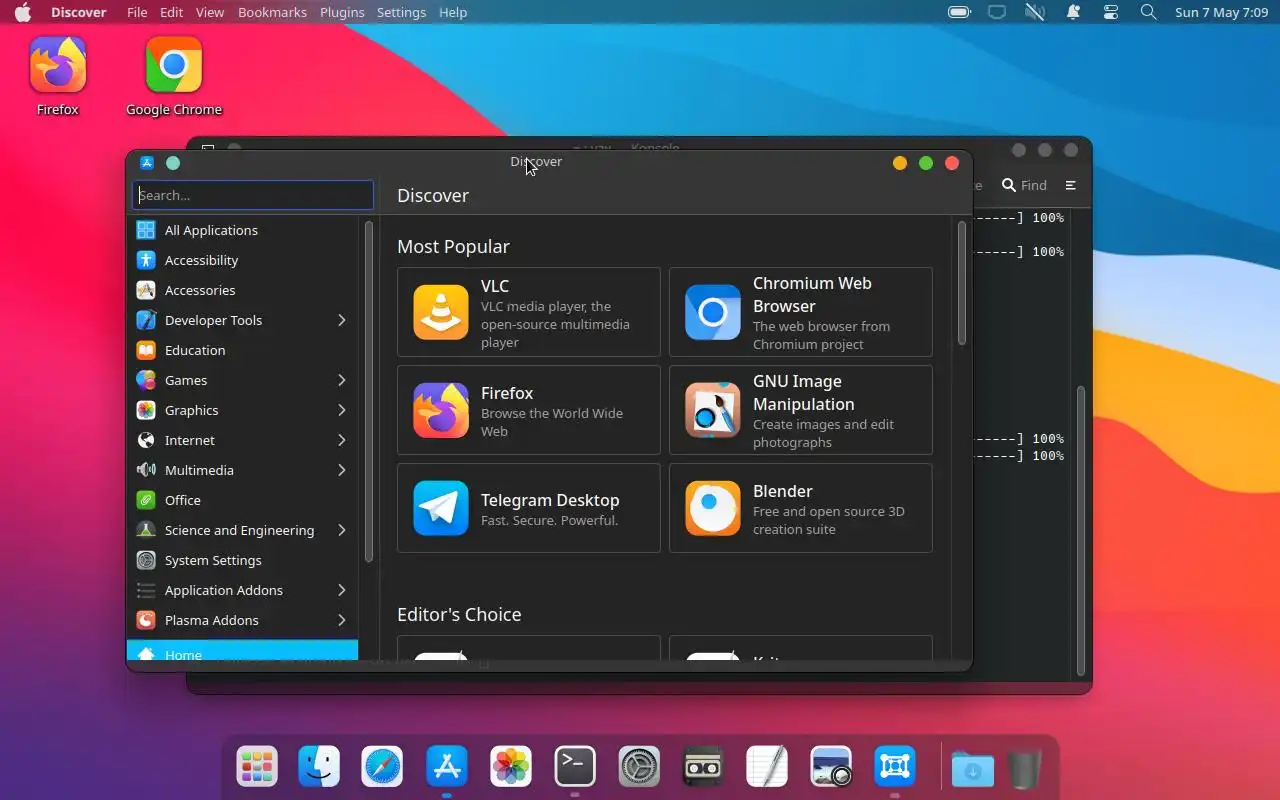This screenshot has width=1280, height=800.
Task: Click the category sidebar scrollbar
Action: [x=369, y=392]
